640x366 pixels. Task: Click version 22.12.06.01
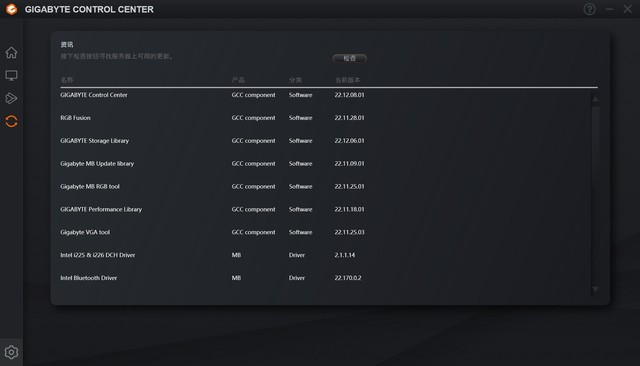[x=349, y=140]
